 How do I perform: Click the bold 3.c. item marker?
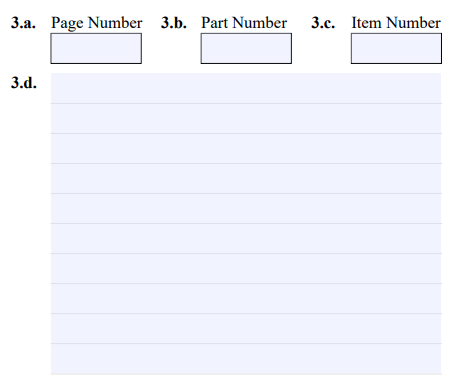[323, 23]
